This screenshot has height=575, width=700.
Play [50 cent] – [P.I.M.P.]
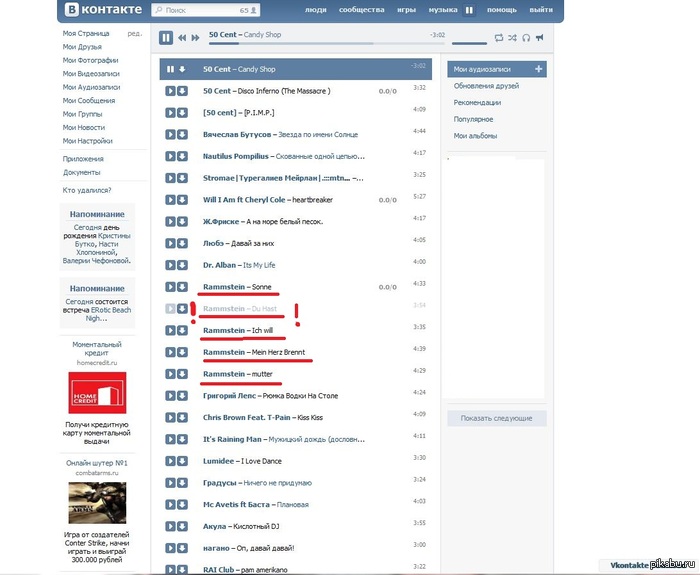pyautogui.click(x=170, y=112)
